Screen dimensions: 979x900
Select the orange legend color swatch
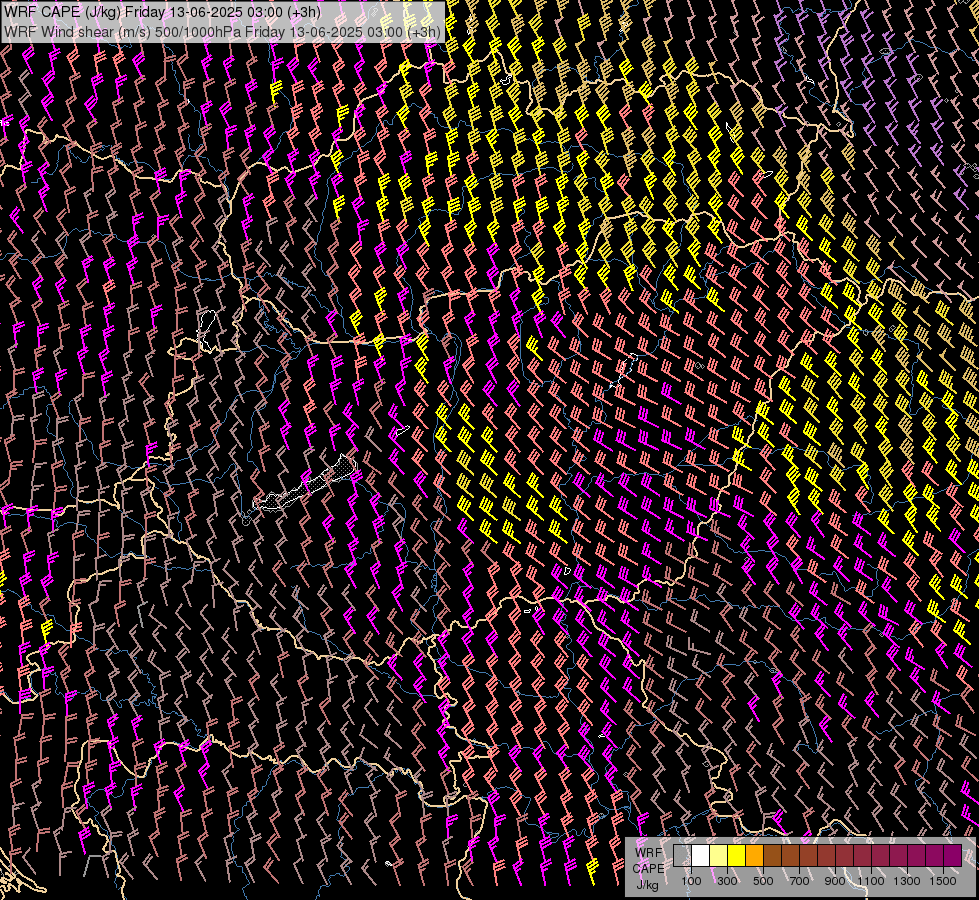754,855
